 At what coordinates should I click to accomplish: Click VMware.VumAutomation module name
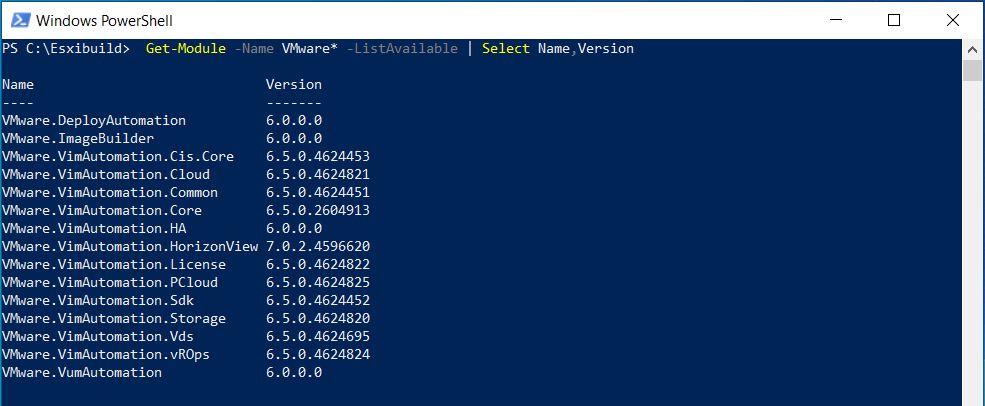tap(82, 373)
